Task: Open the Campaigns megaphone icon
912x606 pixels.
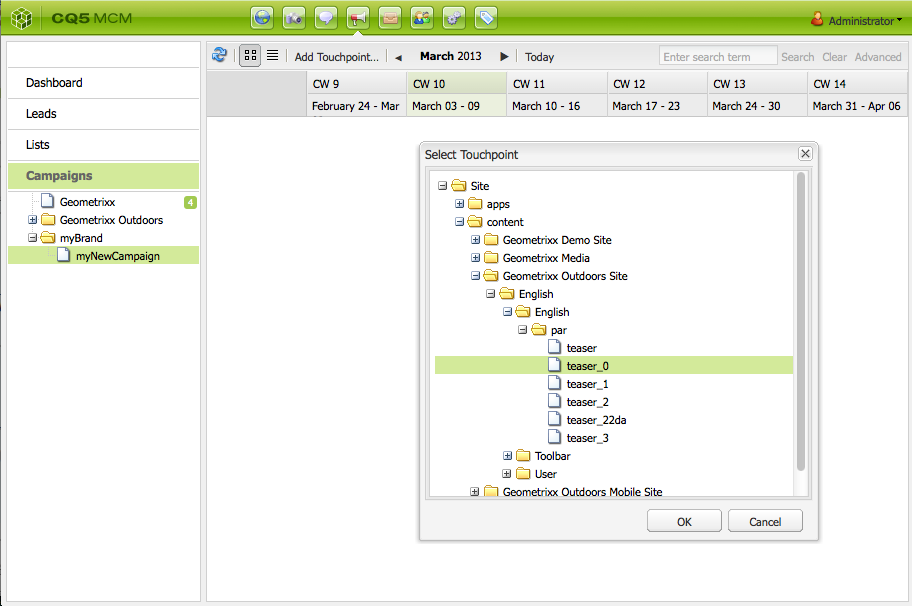Action: click(358, 18)
